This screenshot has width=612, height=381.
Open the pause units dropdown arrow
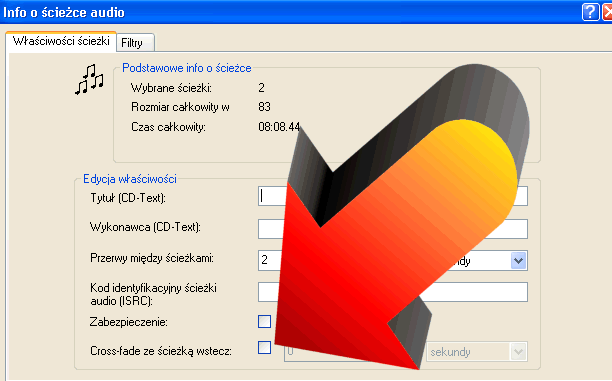click(518, 261)
